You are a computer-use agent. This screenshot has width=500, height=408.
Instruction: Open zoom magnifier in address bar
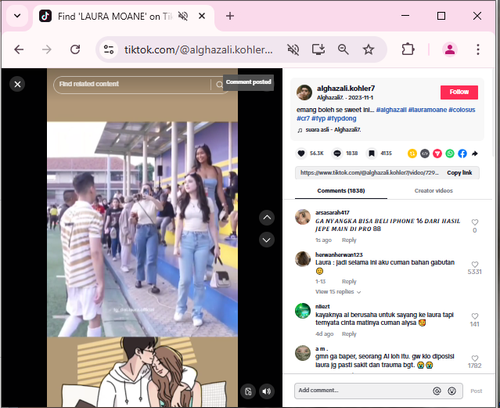point(343,50)
